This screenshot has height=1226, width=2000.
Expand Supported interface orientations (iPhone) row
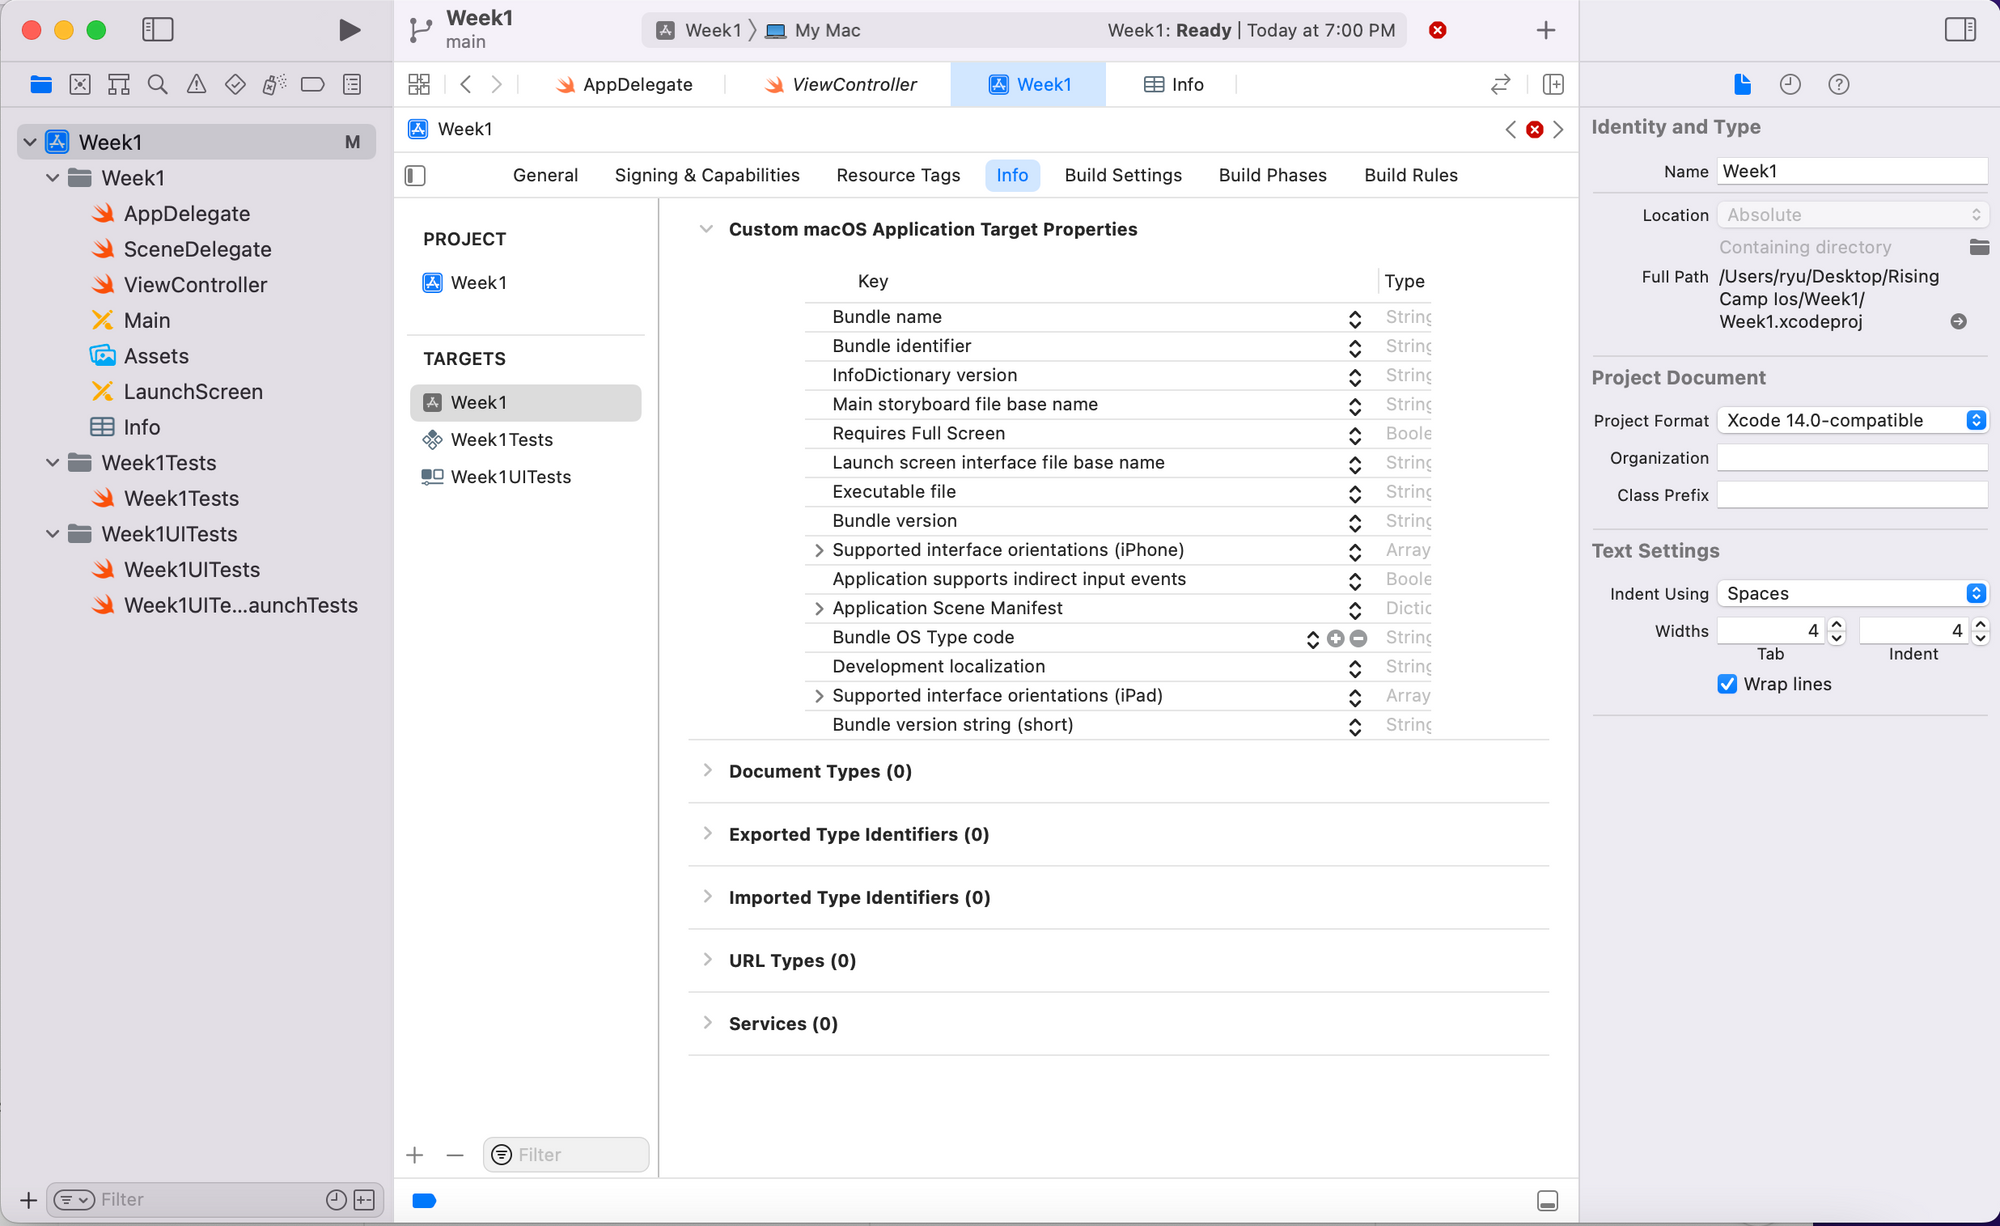pos(819,550)
